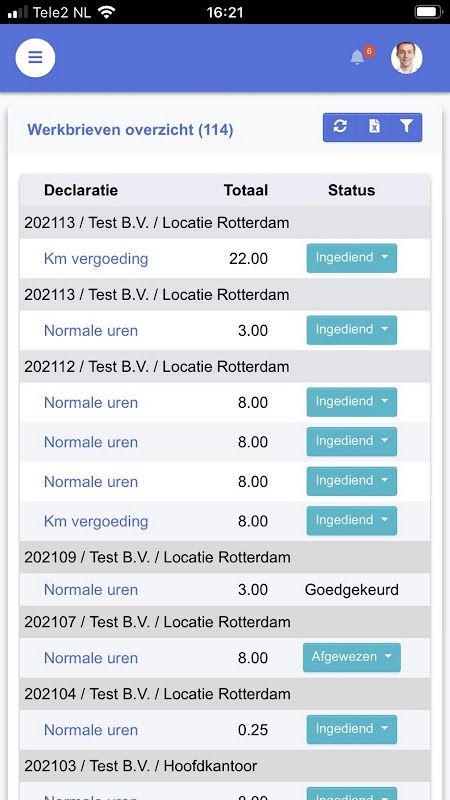This screenshot has height=800, width=450.
Task: Click the Declaratie column header
Action: pos(81,190)
